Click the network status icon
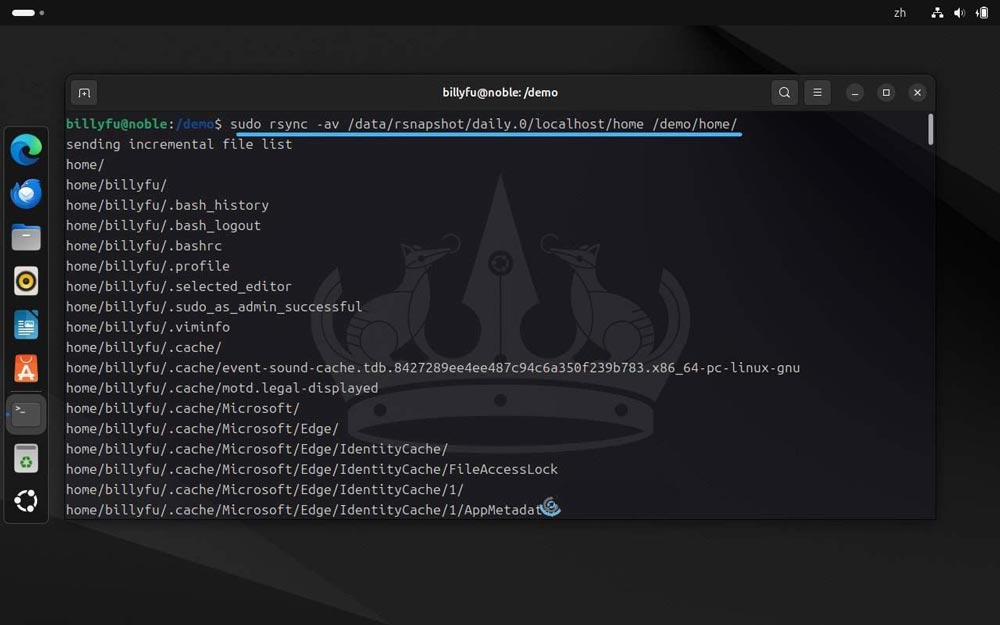 point(937,13)
